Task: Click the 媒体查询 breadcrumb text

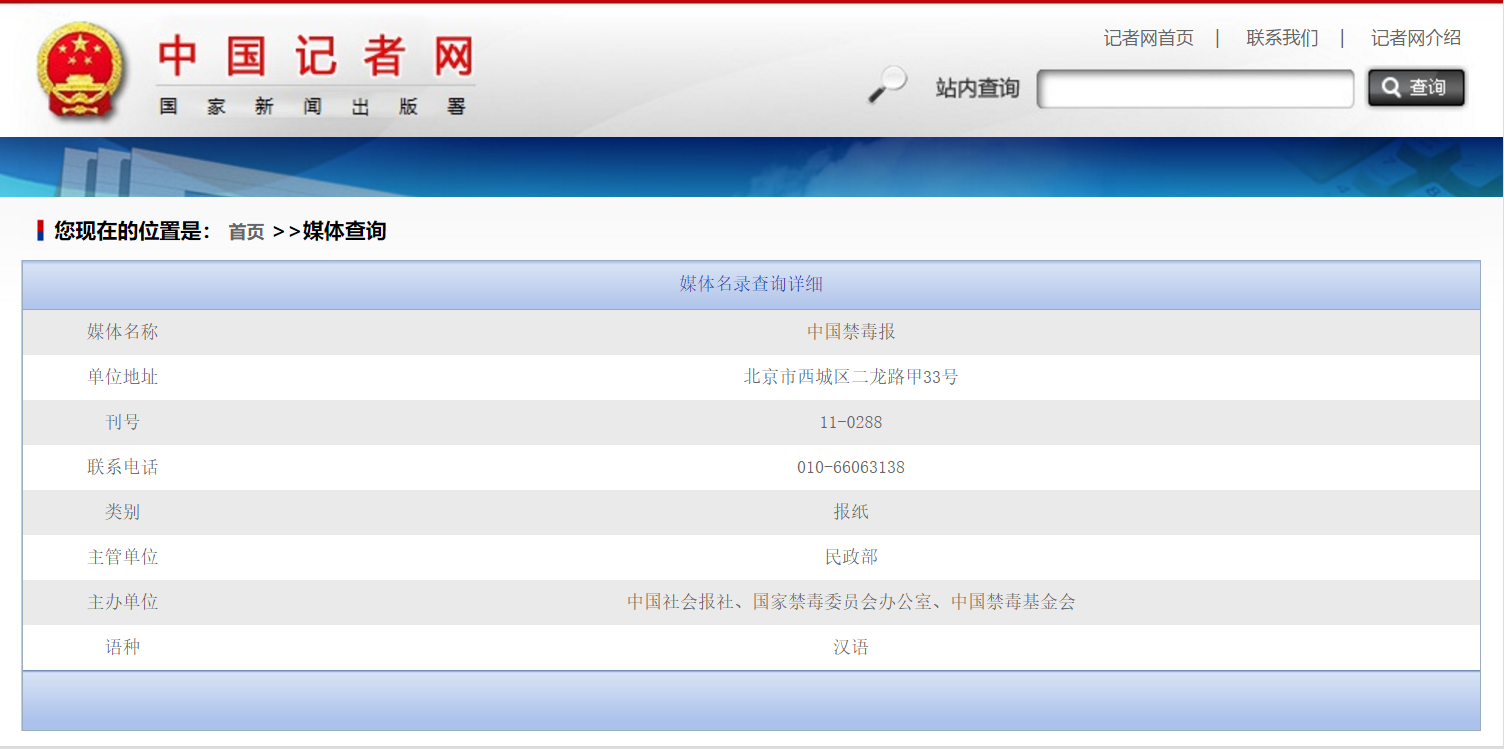Action: coord(344,232)
